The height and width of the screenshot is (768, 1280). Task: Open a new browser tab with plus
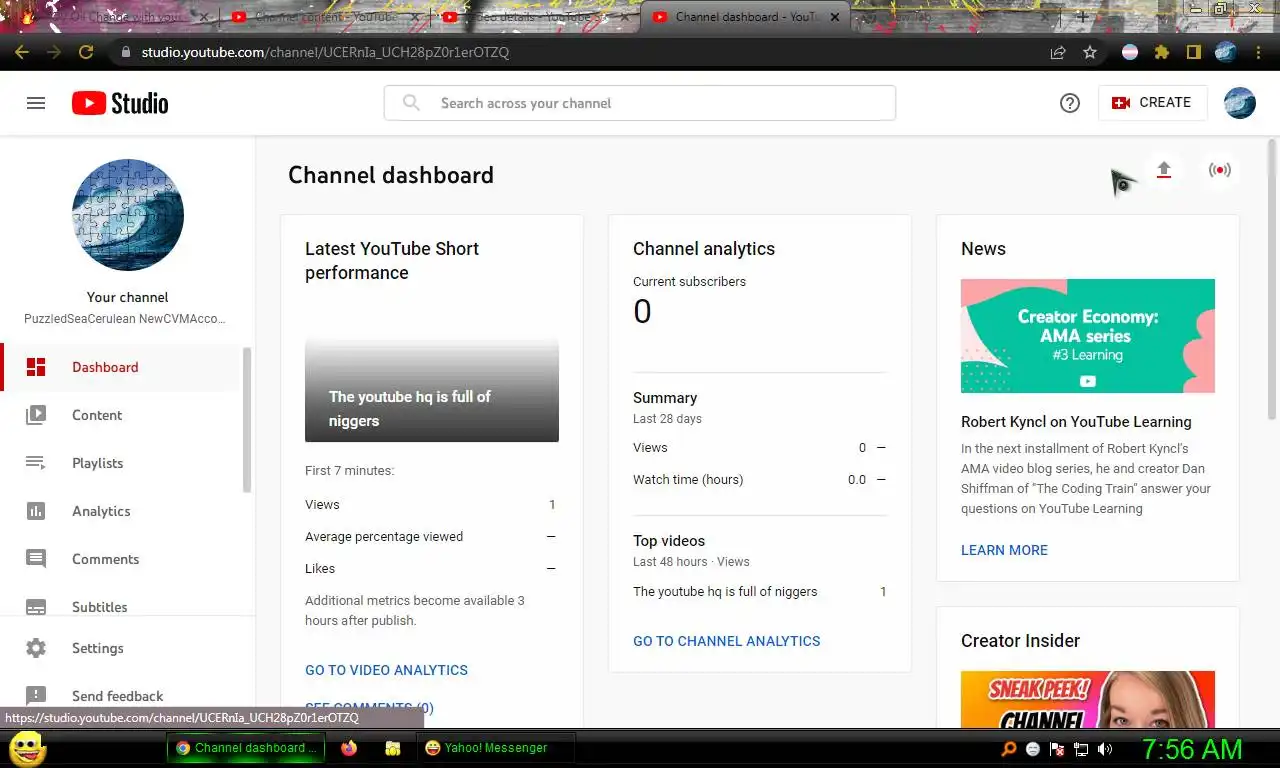[x=1082, y=17]
